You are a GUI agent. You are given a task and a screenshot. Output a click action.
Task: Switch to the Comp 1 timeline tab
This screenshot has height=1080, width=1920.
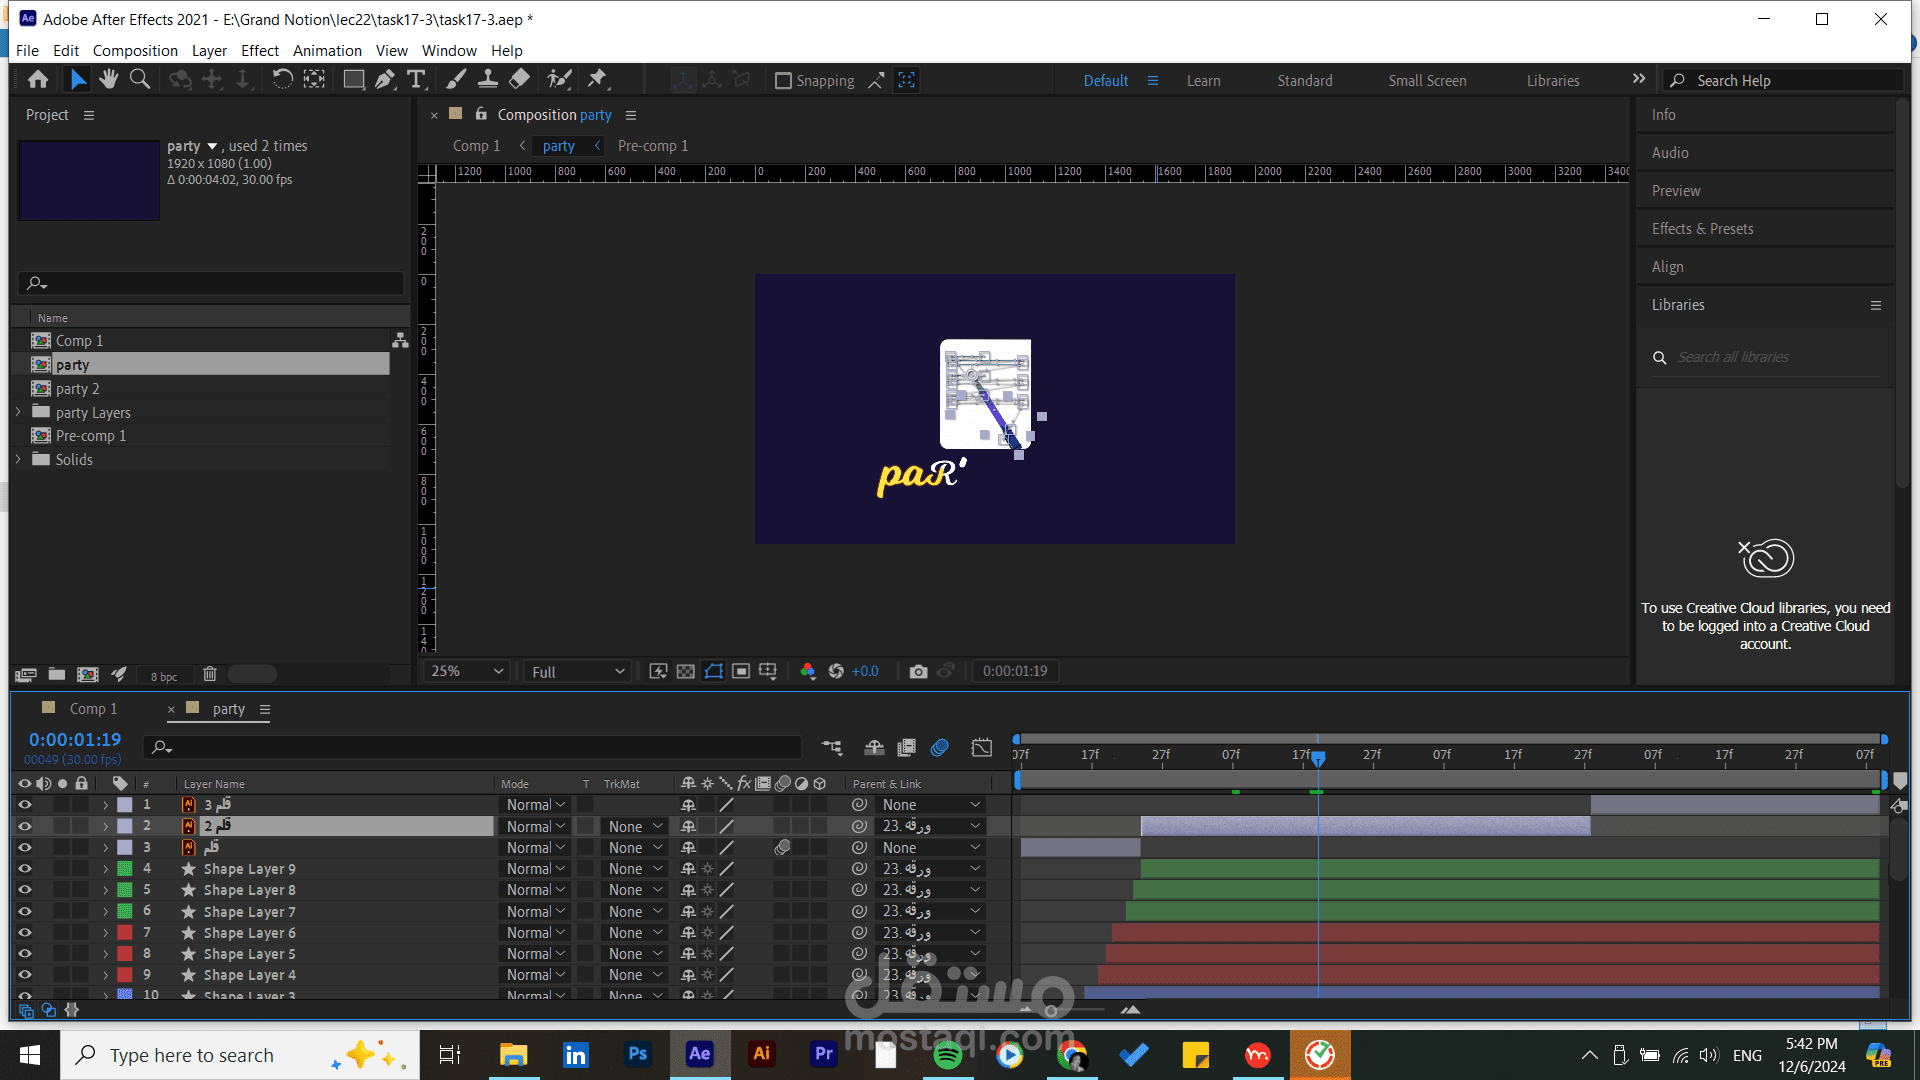[93, 709]
